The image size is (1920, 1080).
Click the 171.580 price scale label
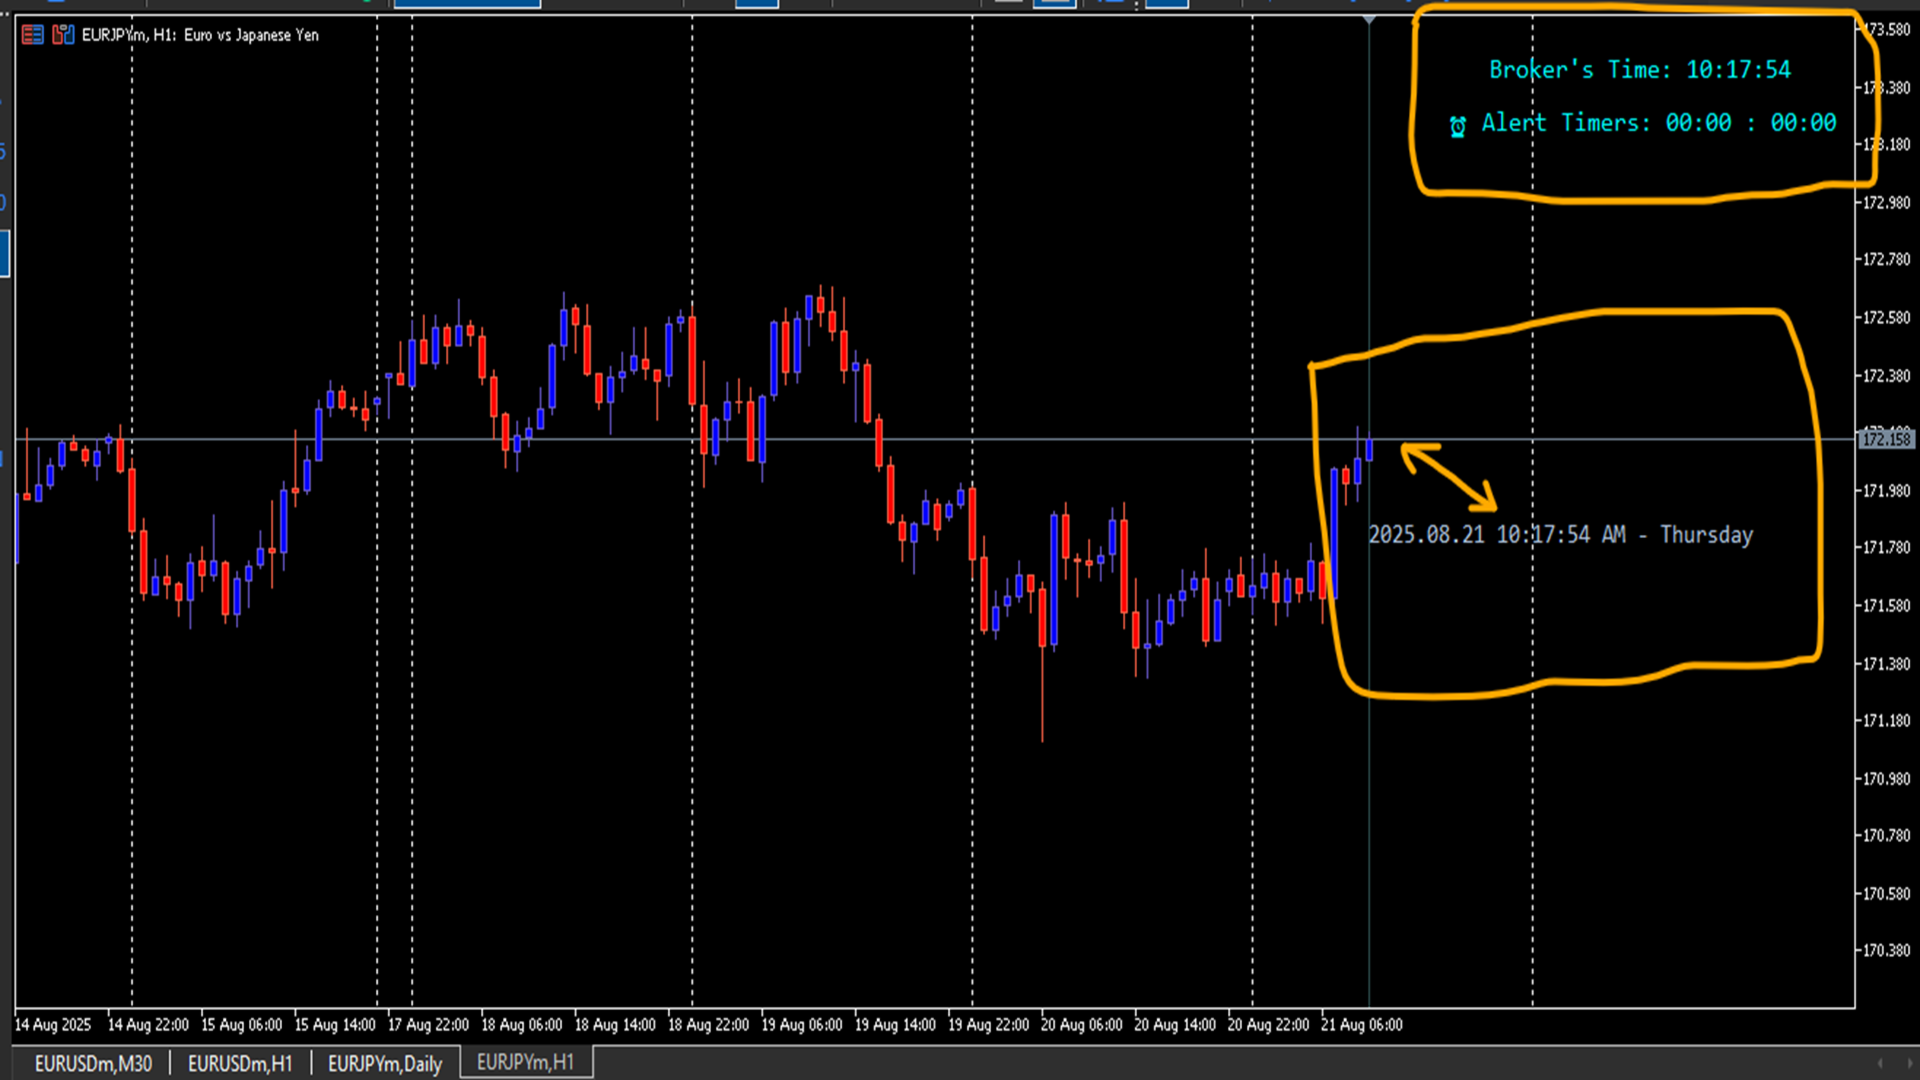pyautogui.click(x=1886, y=606)
